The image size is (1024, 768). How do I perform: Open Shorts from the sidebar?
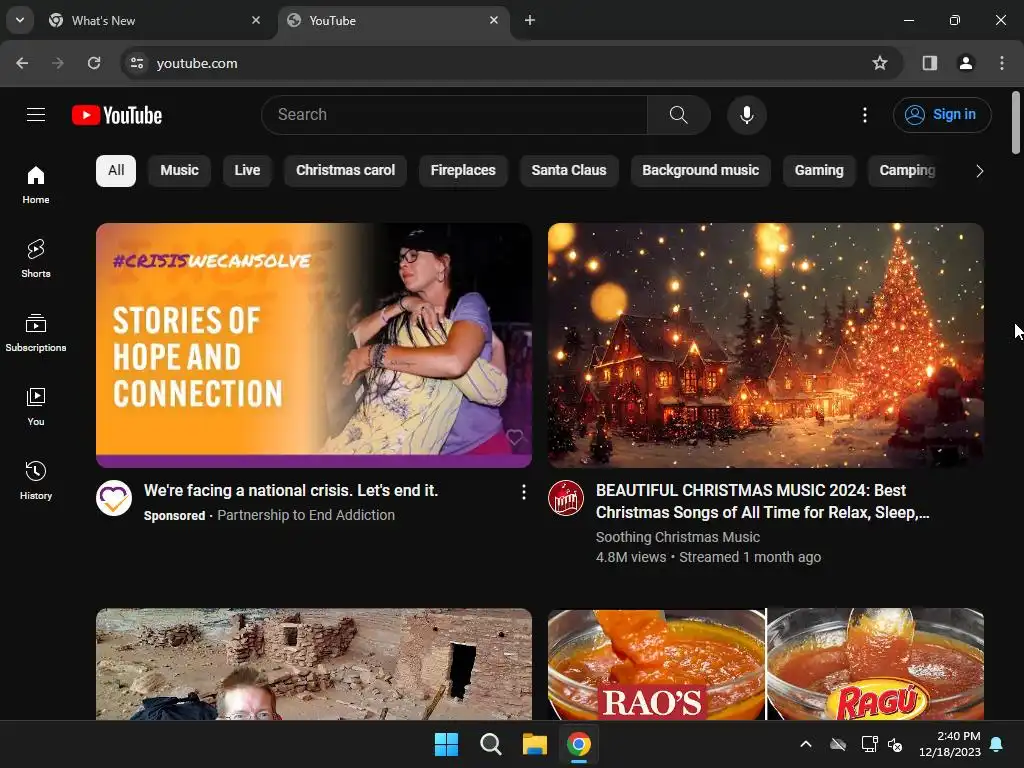36,259
